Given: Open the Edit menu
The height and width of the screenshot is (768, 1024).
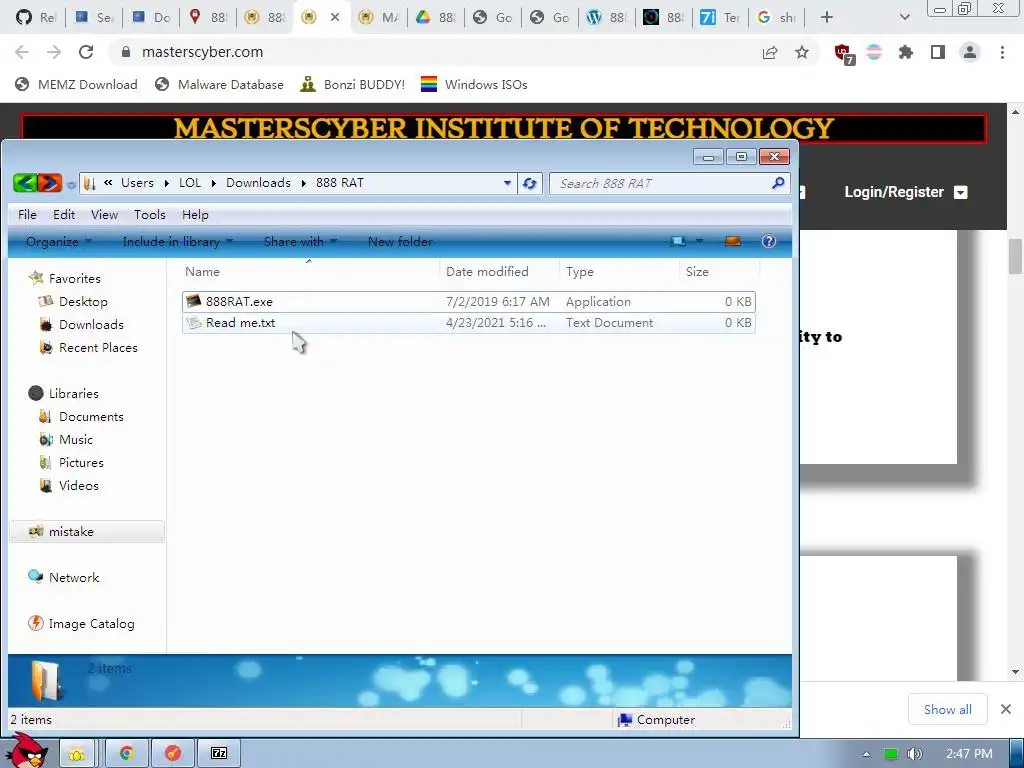Looking at the screenshot, I should pos(64,215).
